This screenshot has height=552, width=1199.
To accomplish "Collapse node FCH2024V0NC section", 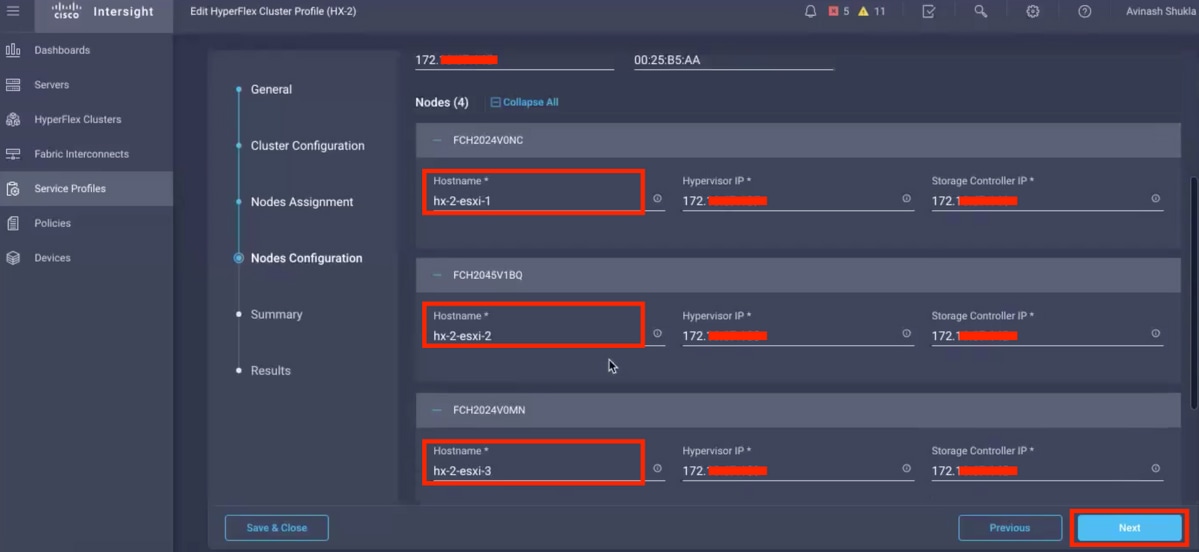I will [437, 140].
